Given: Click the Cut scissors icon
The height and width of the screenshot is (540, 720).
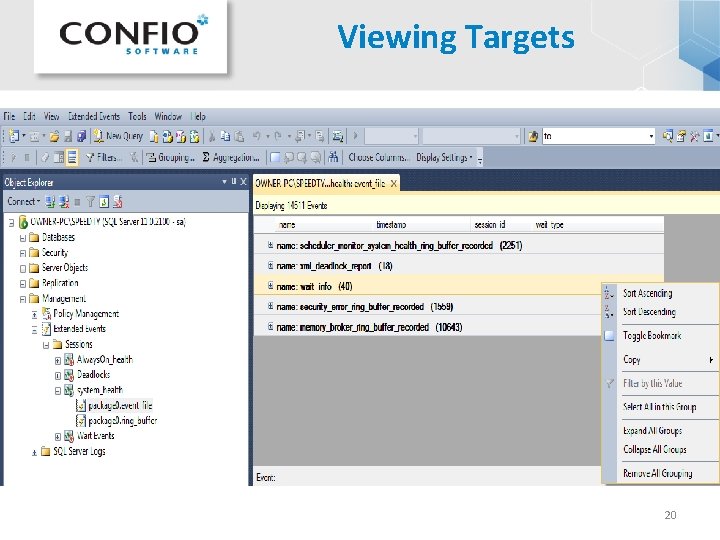Looking at the screenshot, I should click(x=212, y=136).
